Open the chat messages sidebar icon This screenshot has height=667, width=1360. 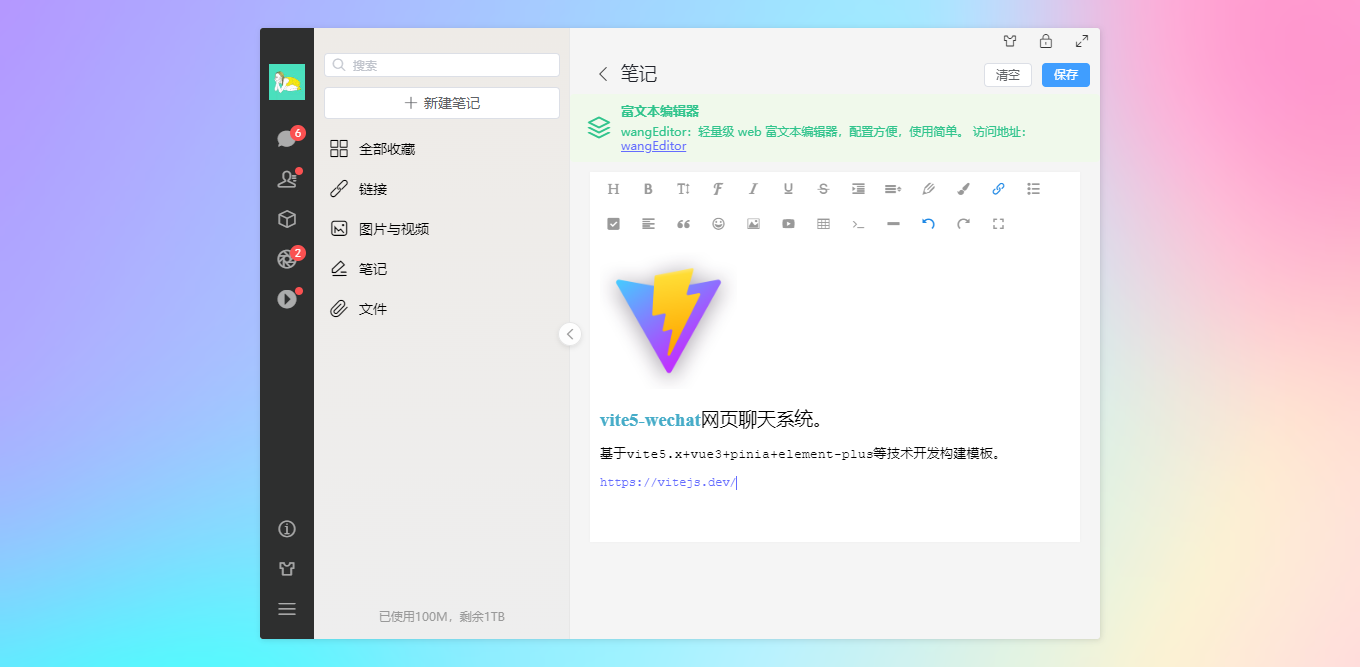287,136
